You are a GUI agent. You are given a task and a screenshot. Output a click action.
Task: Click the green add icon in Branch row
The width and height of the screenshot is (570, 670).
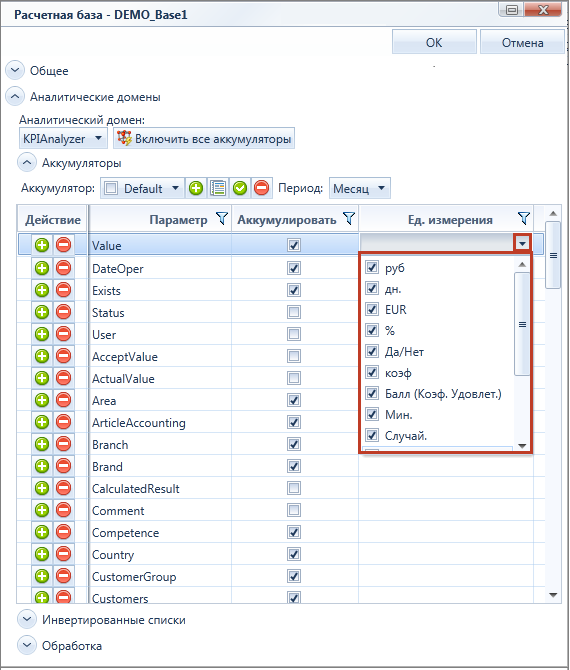click(x=42, y=444)
